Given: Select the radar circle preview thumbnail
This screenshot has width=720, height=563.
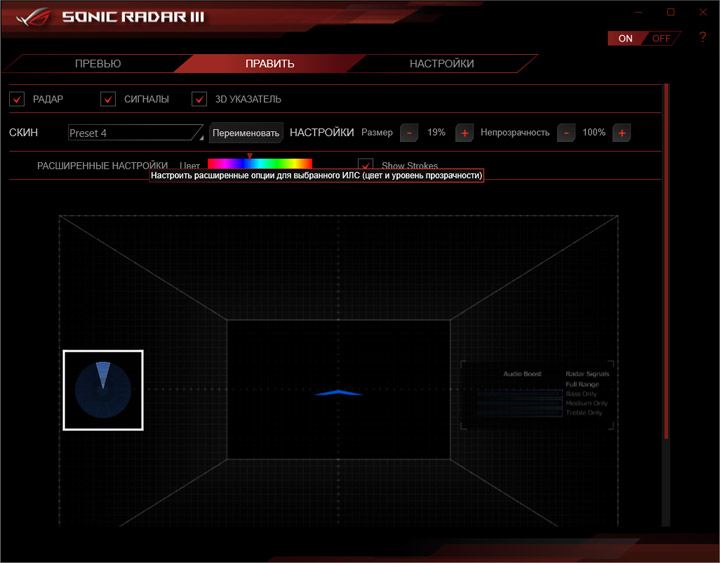Looking at the screenshot, I should click(x=103, y=390).
